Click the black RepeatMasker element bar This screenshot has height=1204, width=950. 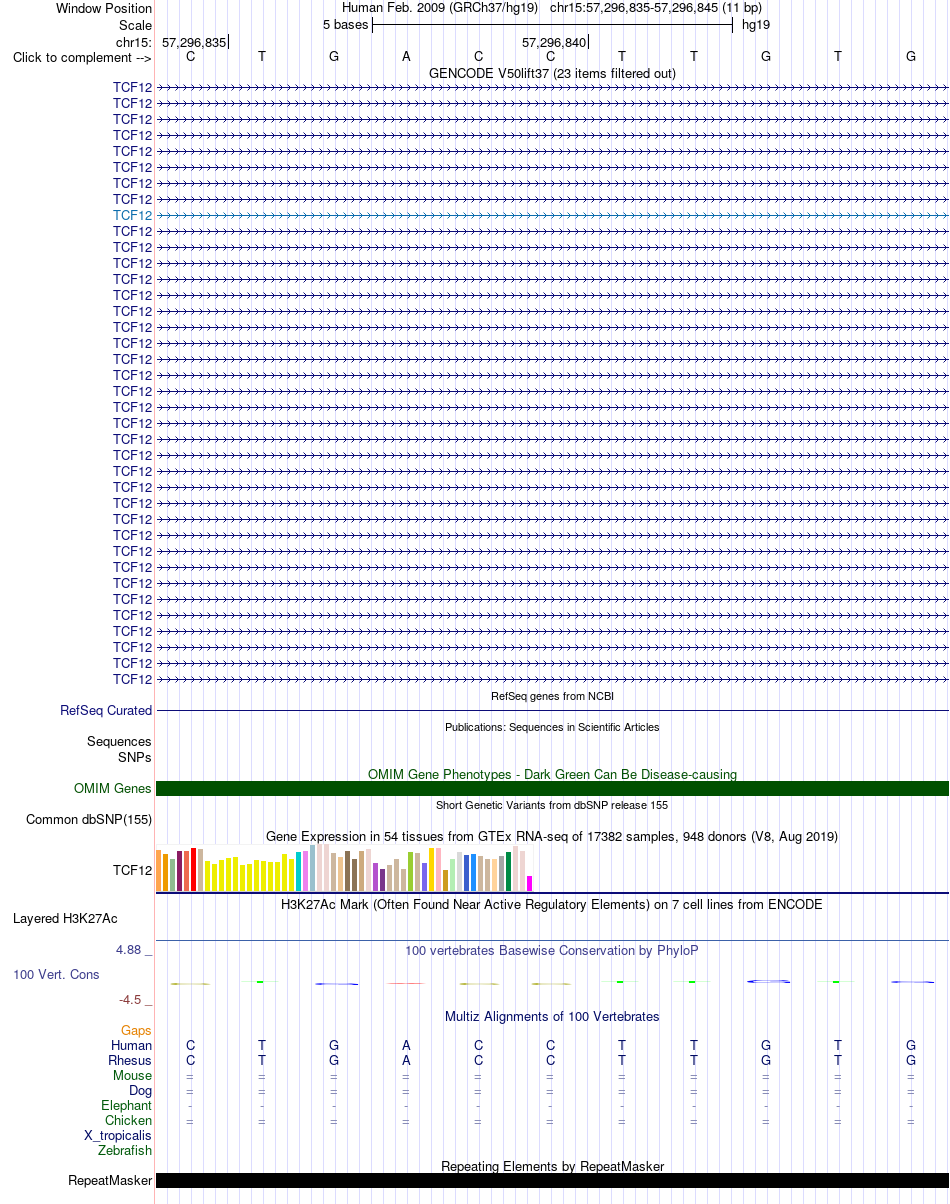point(552,1180)
